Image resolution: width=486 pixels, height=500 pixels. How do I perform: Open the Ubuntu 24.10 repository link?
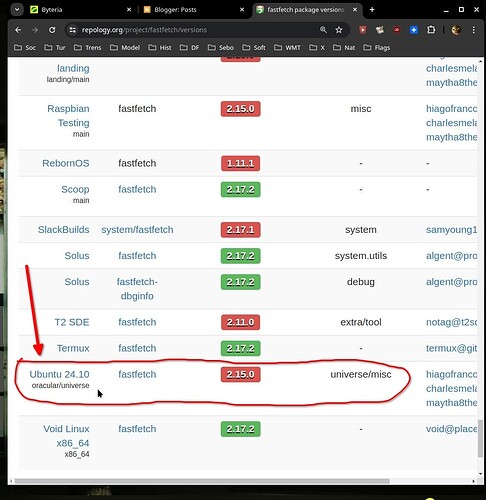pyautogui.click(x=59, y=374)
